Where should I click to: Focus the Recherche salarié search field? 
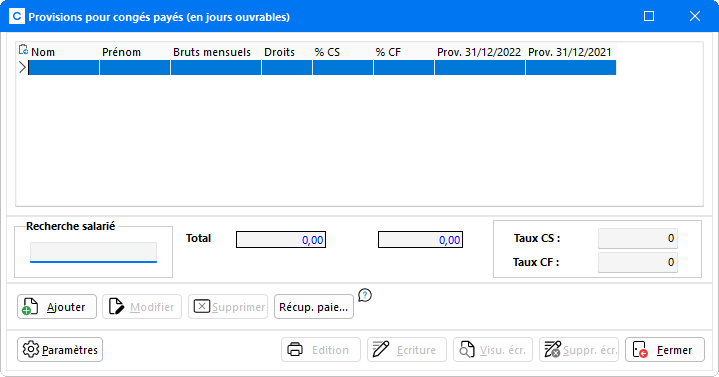[x=94, y=252]
